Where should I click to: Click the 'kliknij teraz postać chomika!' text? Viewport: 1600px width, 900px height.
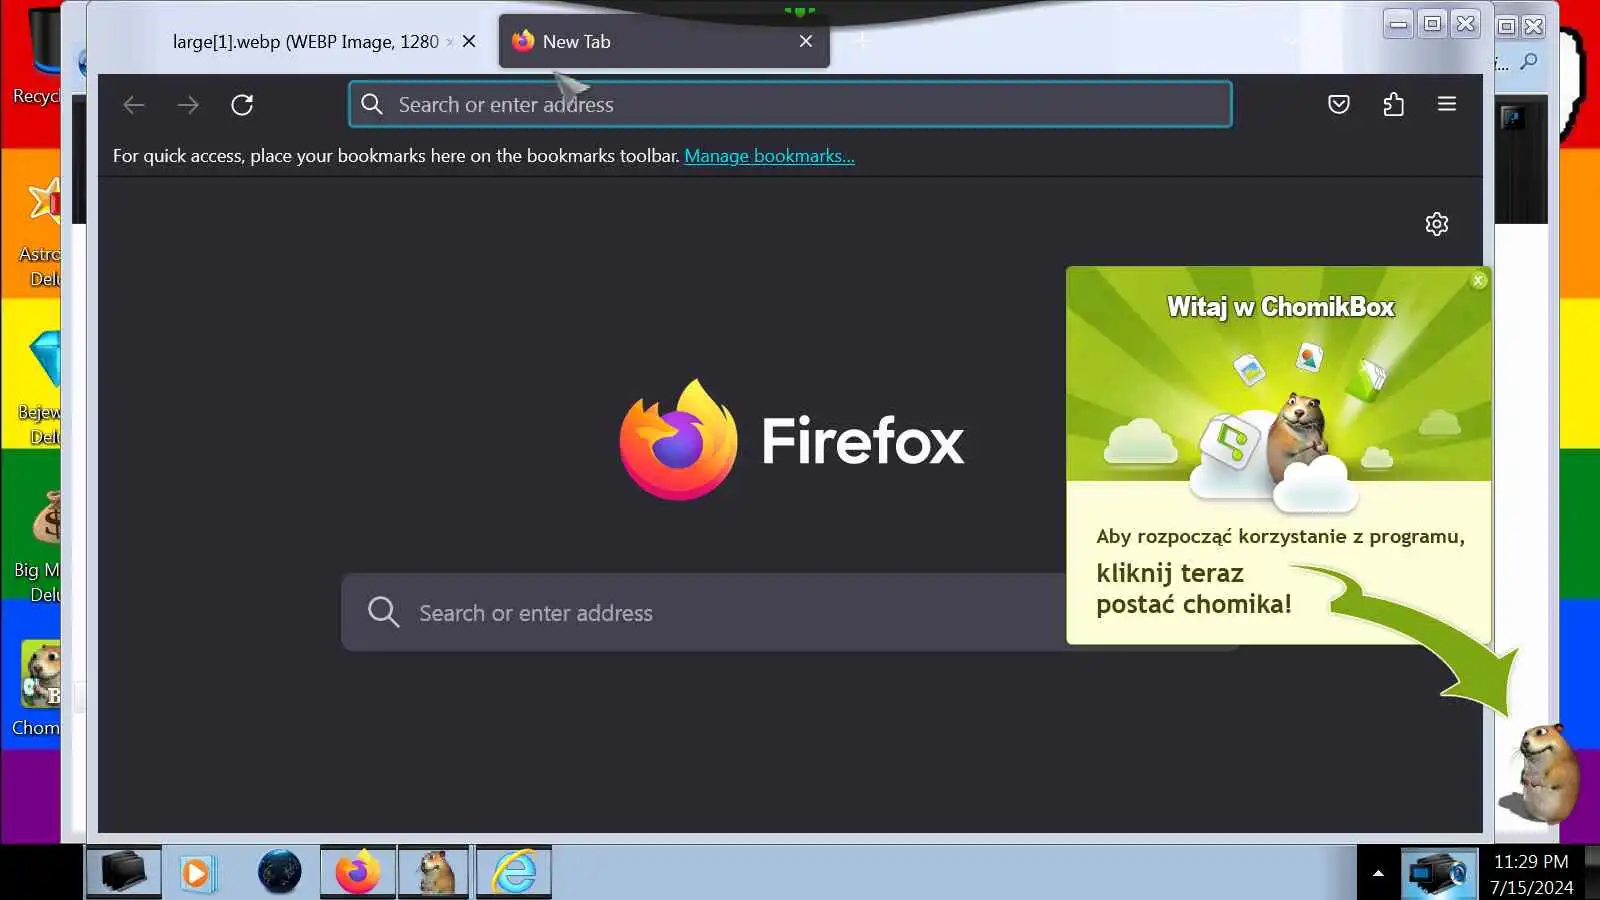1194,588
